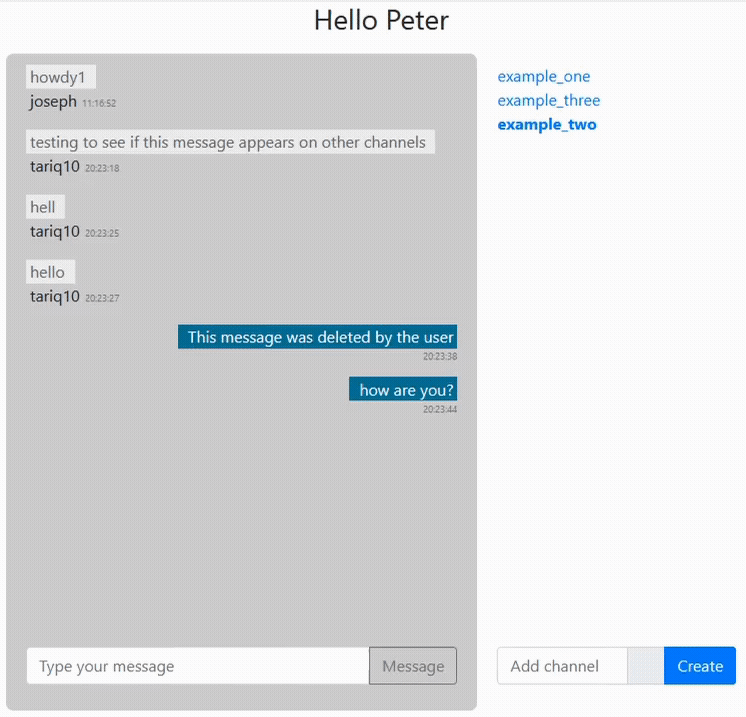Screen dimensions: 746x717
Task: Select the active example_two channel
Action: click(x=546, y=124)
